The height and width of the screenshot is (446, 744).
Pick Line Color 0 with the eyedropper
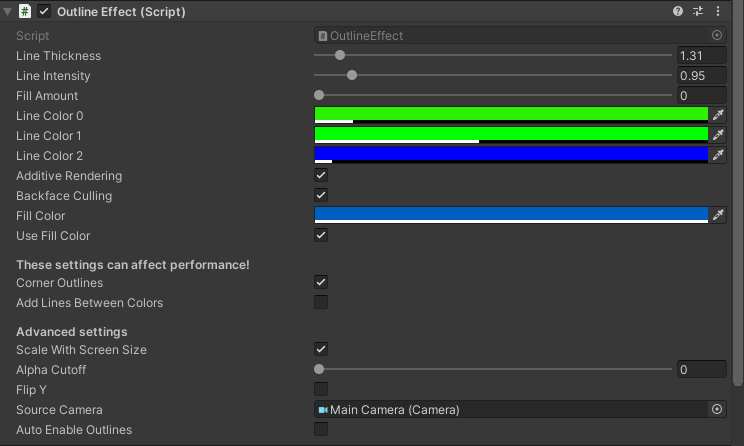718,115
